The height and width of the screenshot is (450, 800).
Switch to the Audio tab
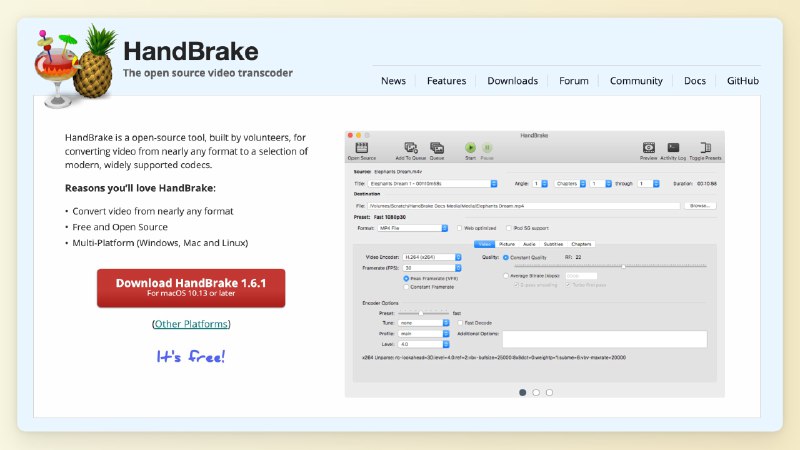530,244
